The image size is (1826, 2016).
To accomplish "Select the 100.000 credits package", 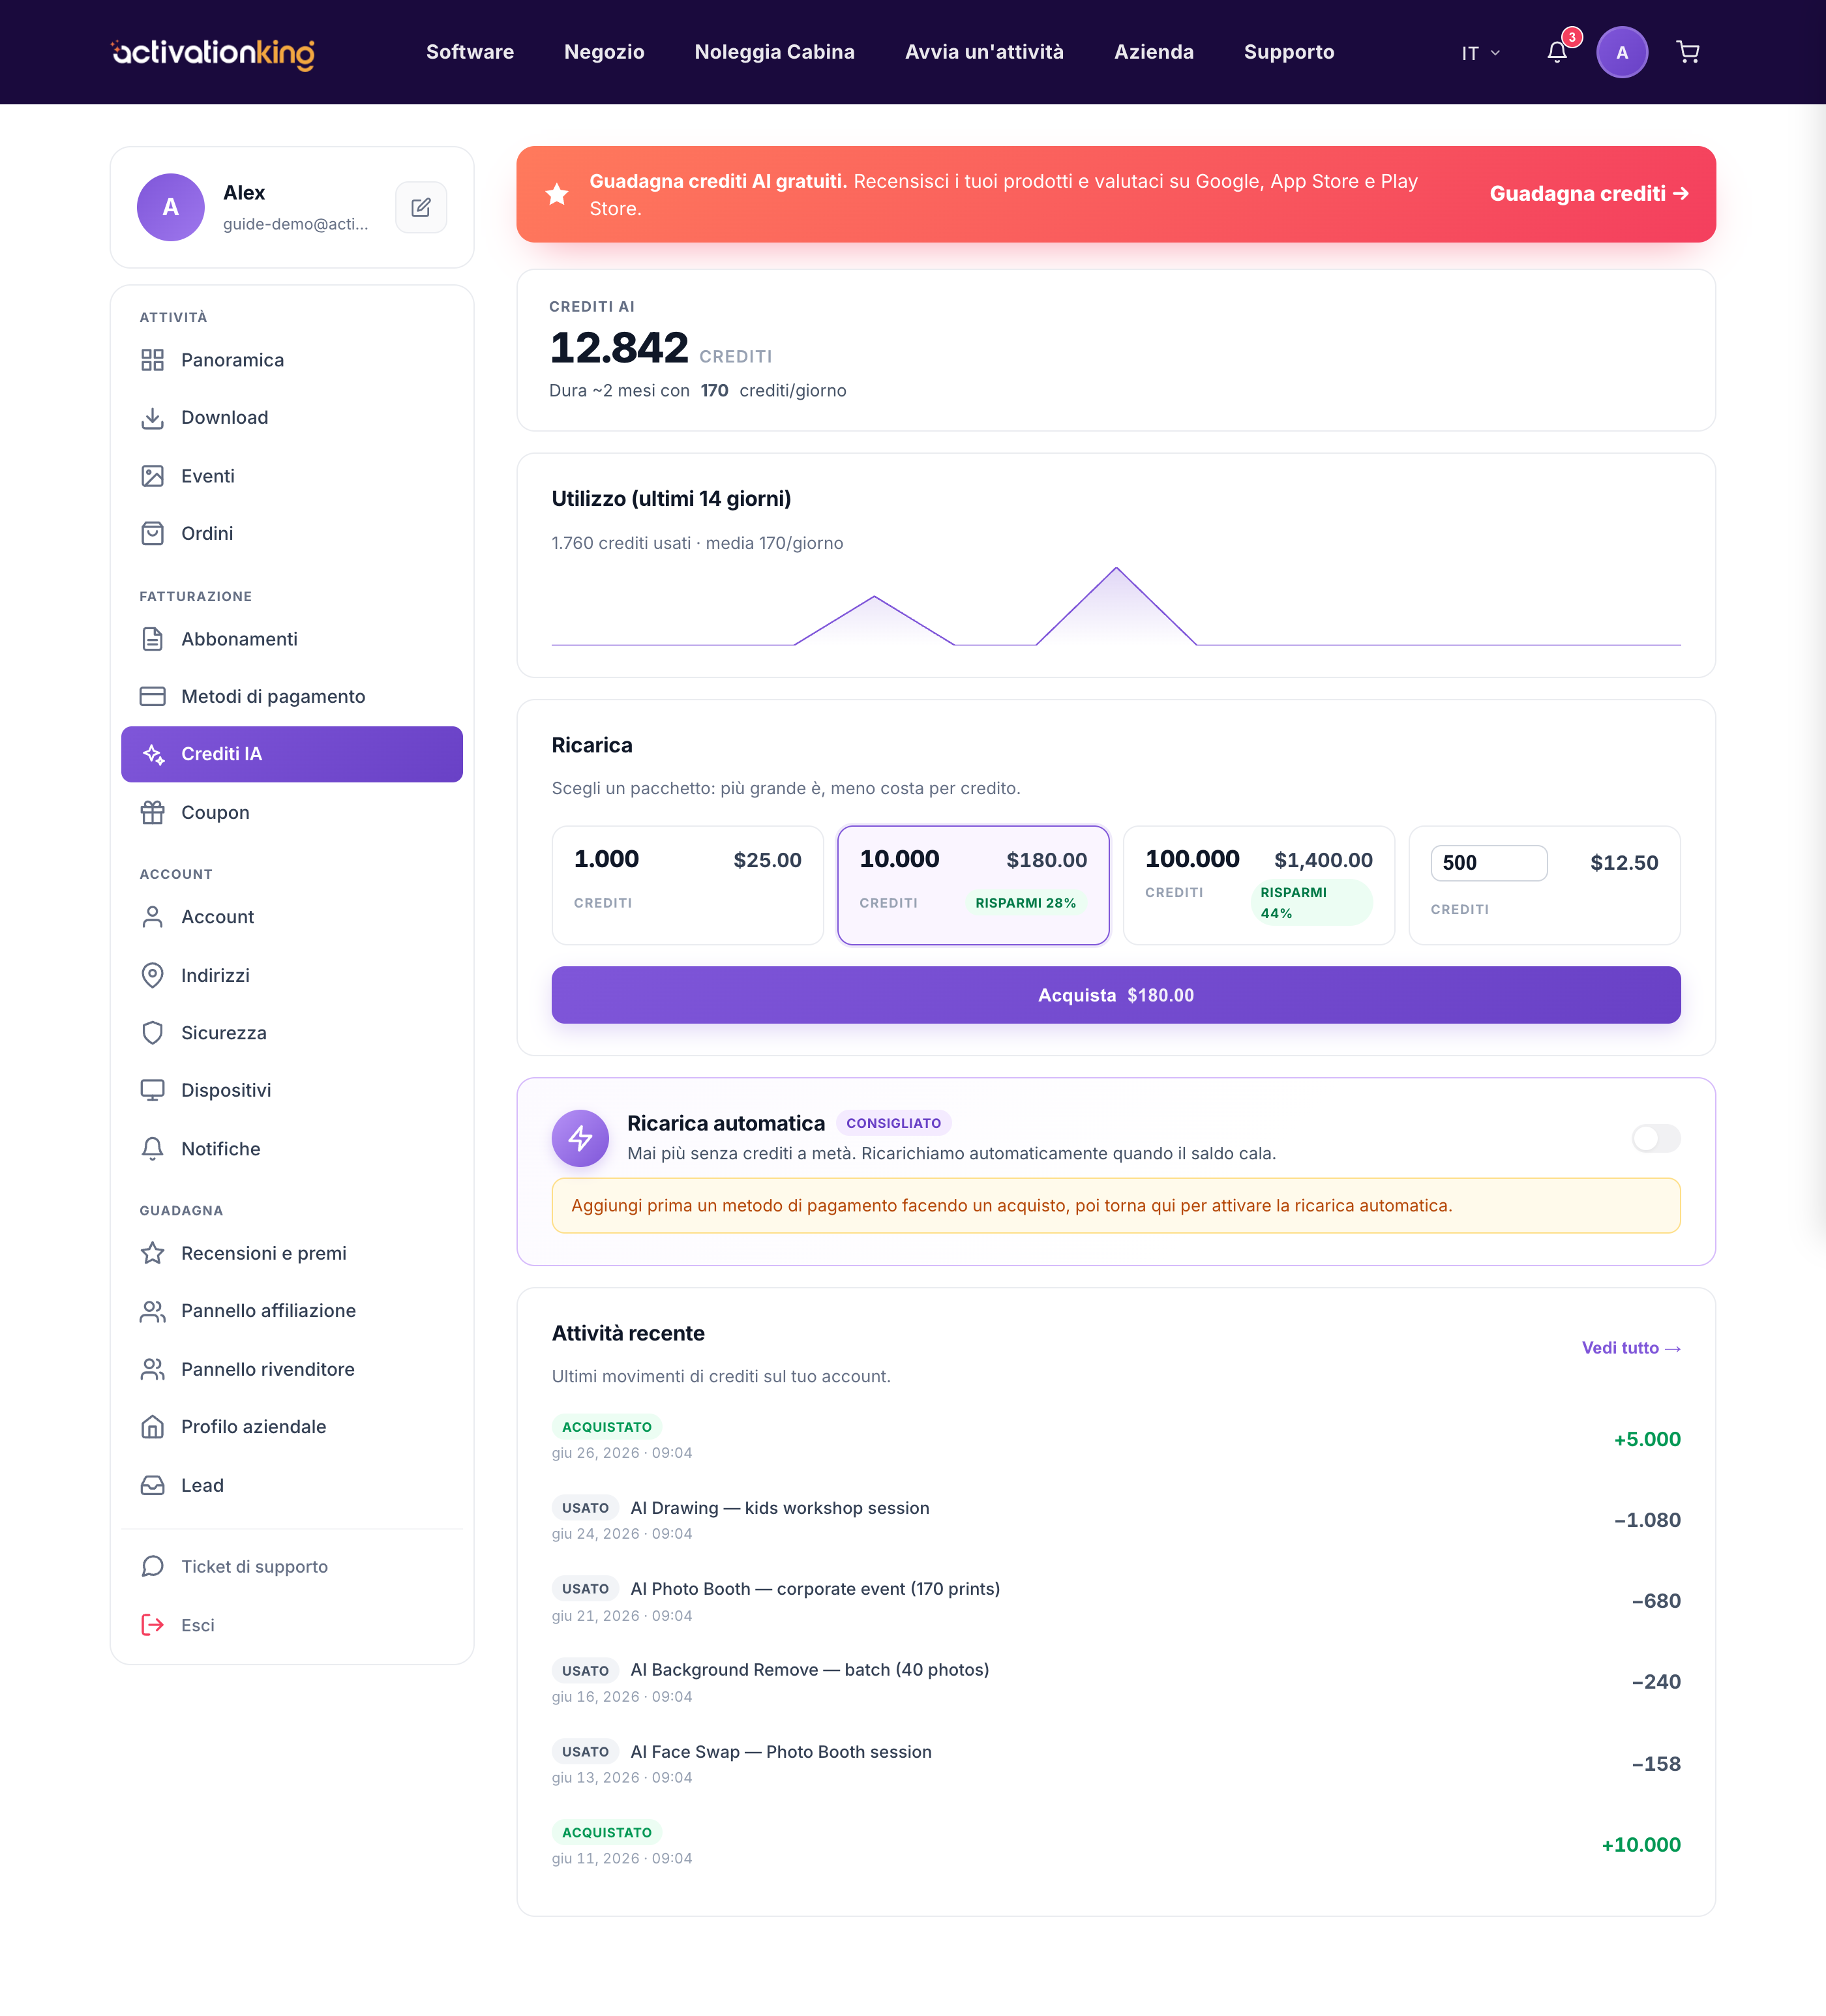I will [x=1258, y=885].
